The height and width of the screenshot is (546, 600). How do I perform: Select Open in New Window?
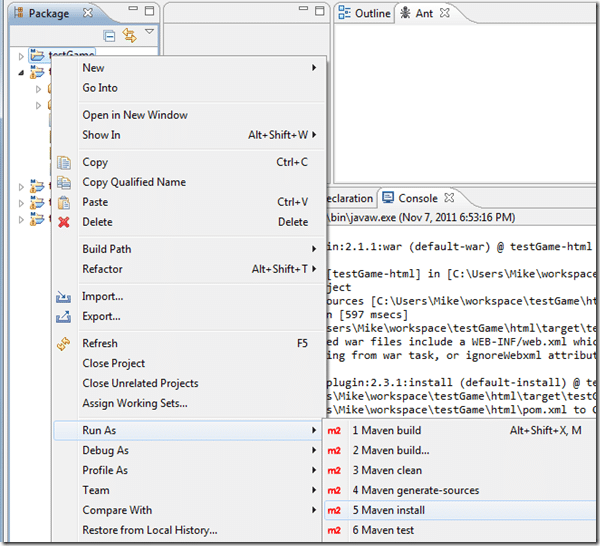189,115
